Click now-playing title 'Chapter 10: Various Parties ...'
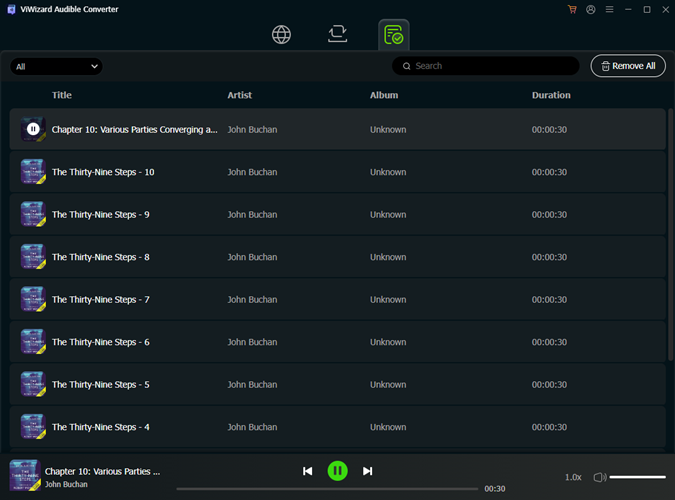This screenshot has height=500, width=675. (102, 472)
